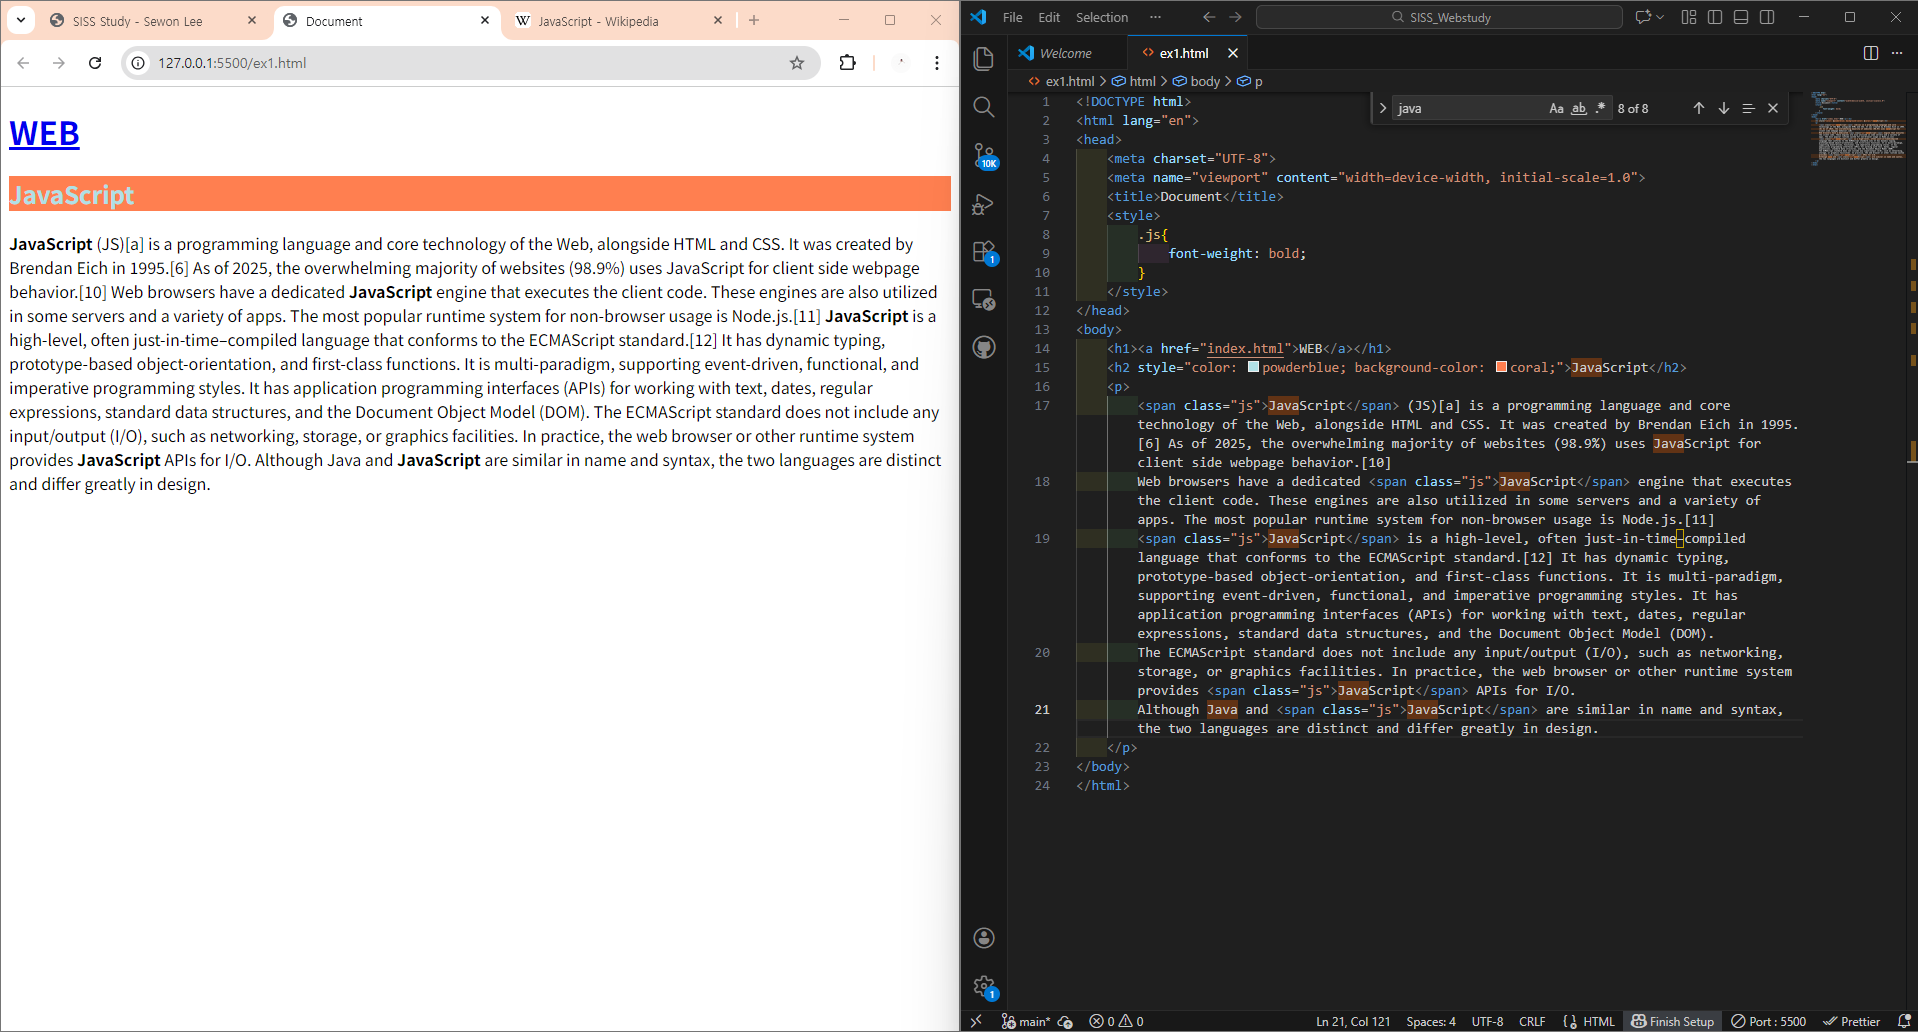This screenshot has height=1032, width=1918.
Task: Open Remote Explorer in activity bar
Action: [984, 299]
